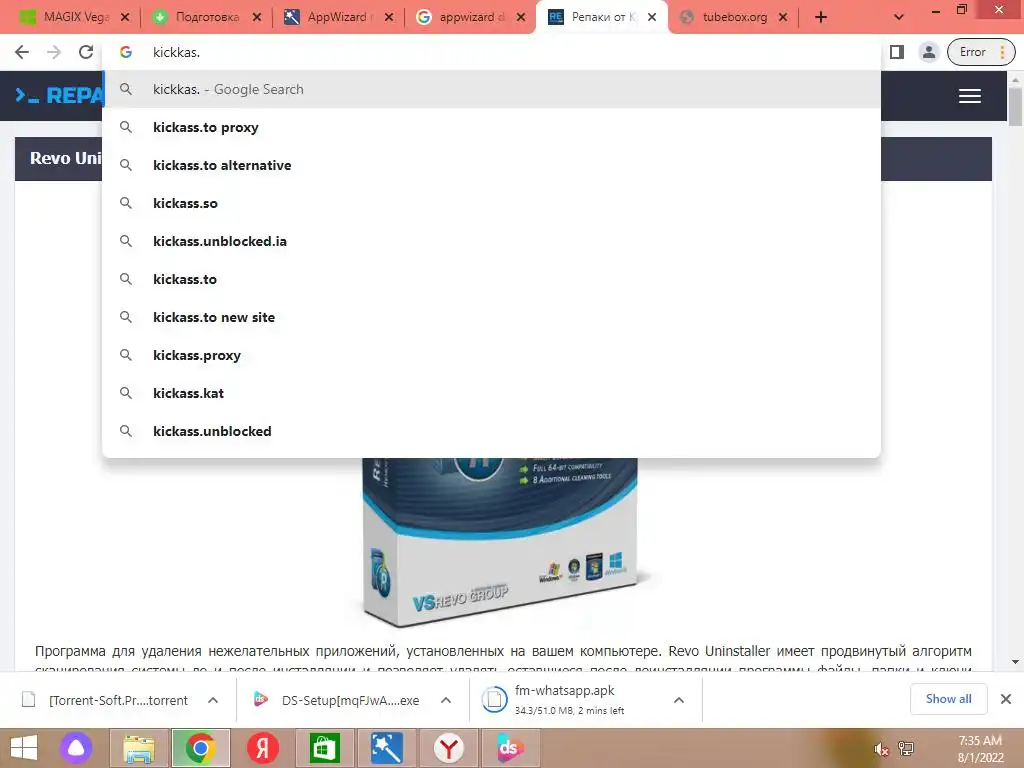Close the appwizard Google search tab
The width and height of the screenshot is (1024, 768).
[521, 18]
